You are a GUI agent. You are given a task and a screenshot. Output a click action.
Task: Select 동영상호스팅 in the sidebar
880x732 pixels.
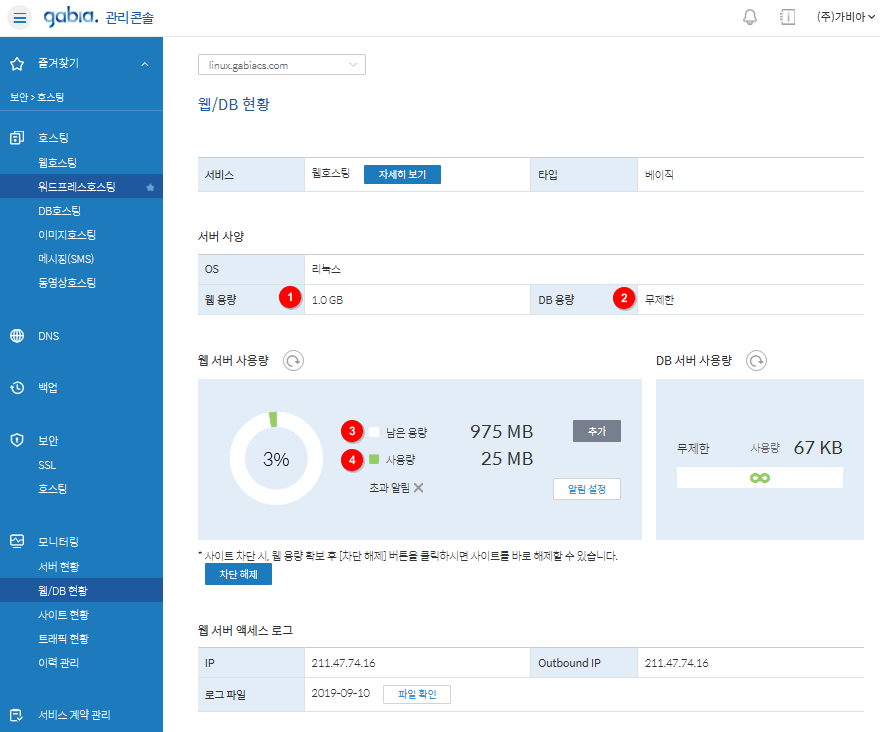click(x=67, y=282)
